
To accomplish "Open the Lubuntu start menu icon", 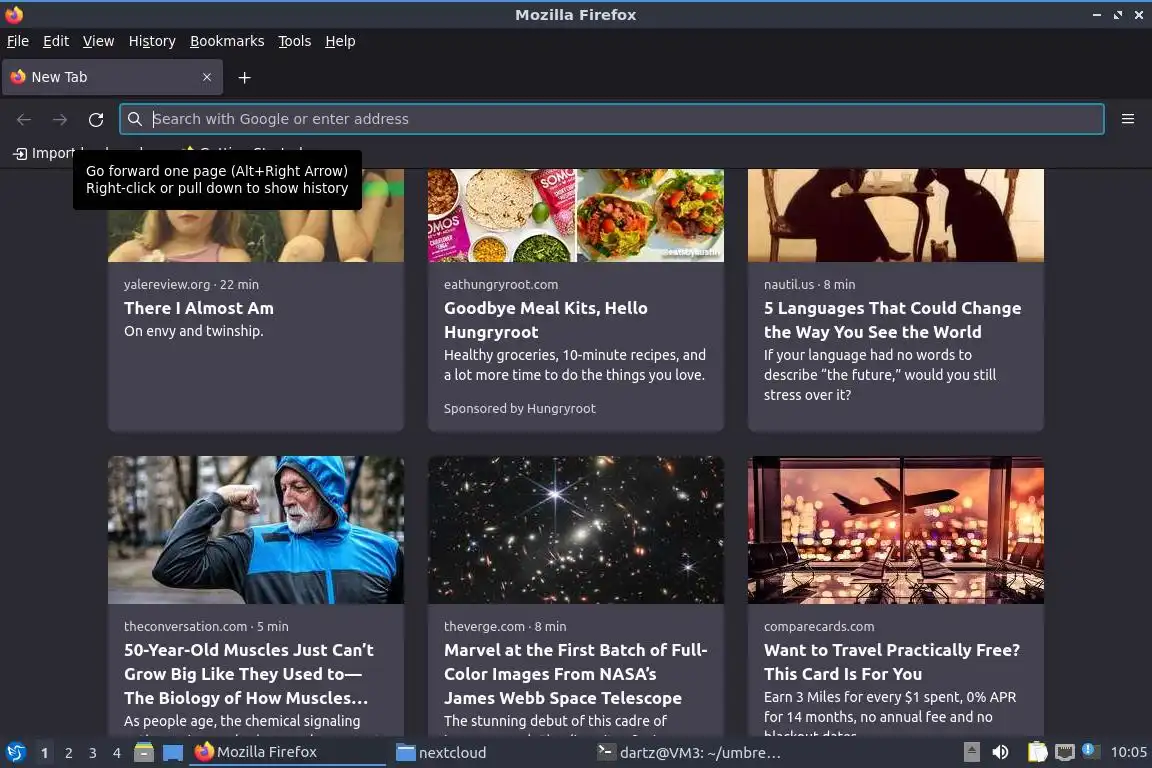I will [15, 753].
